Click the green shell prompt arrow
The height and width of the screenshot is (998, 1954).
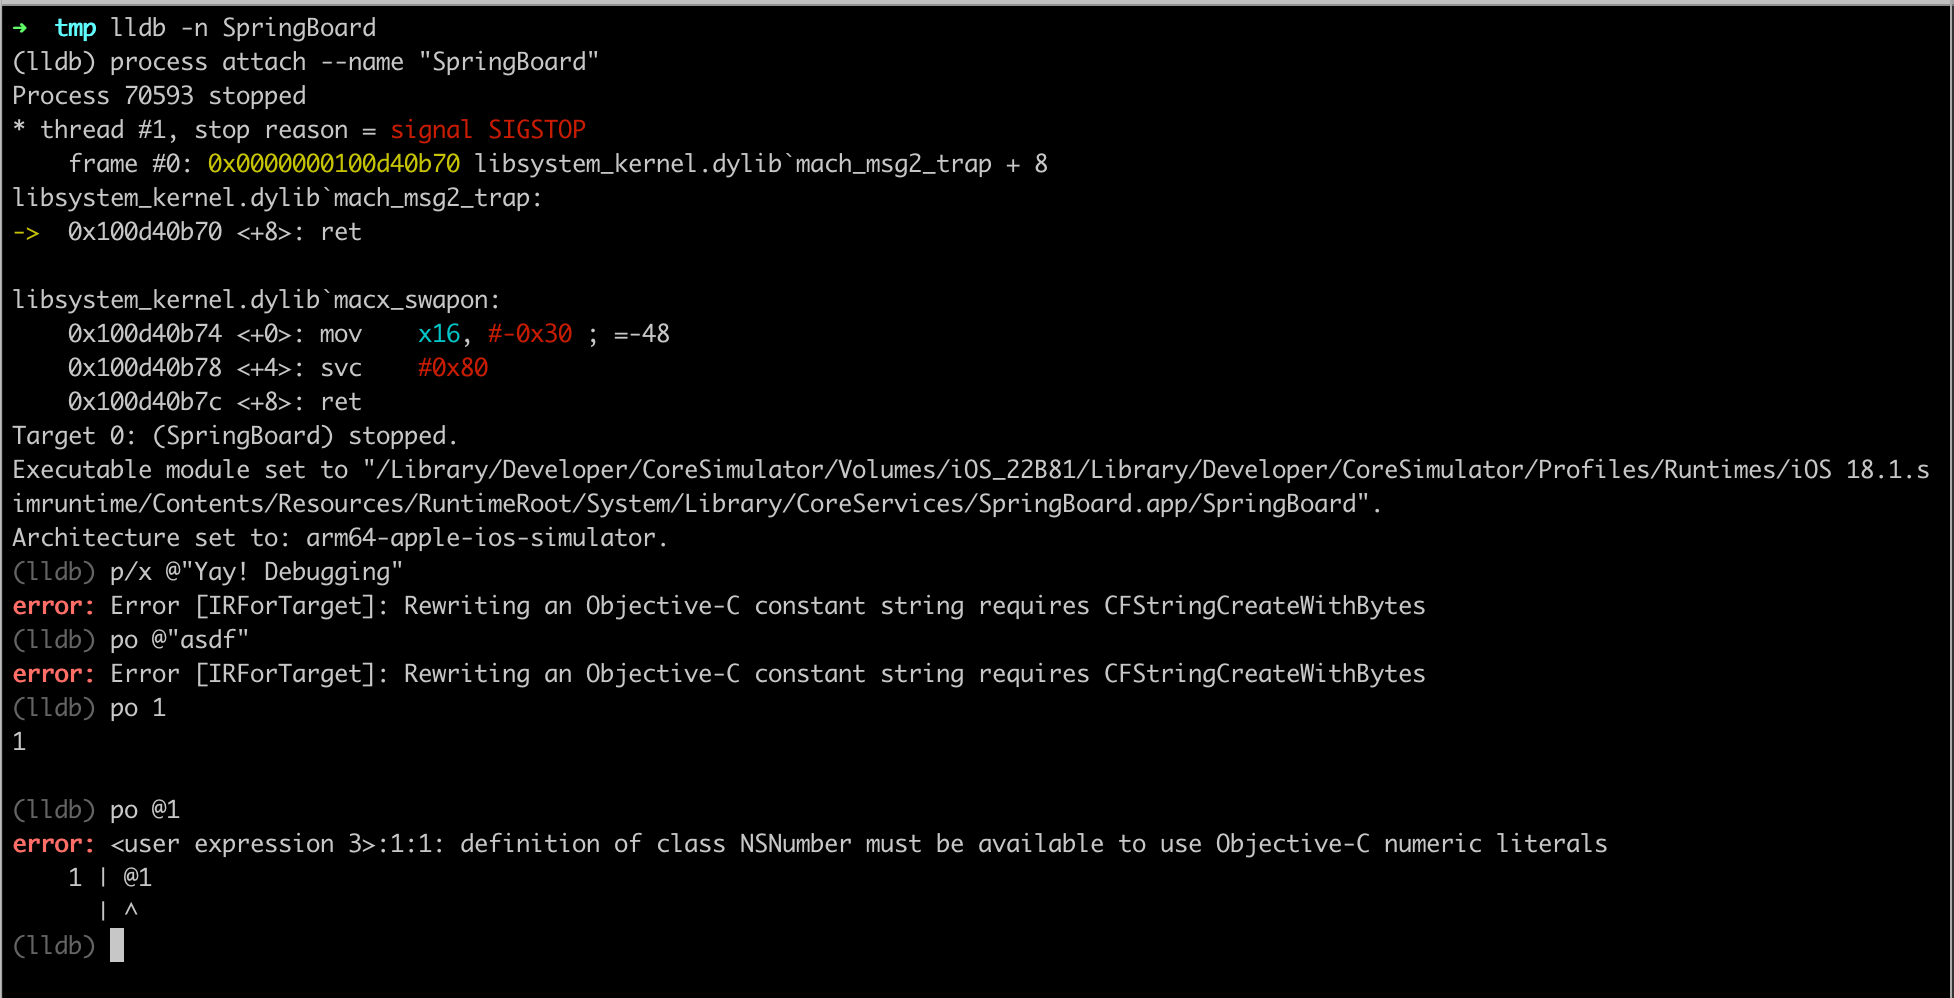click(20, 28)
